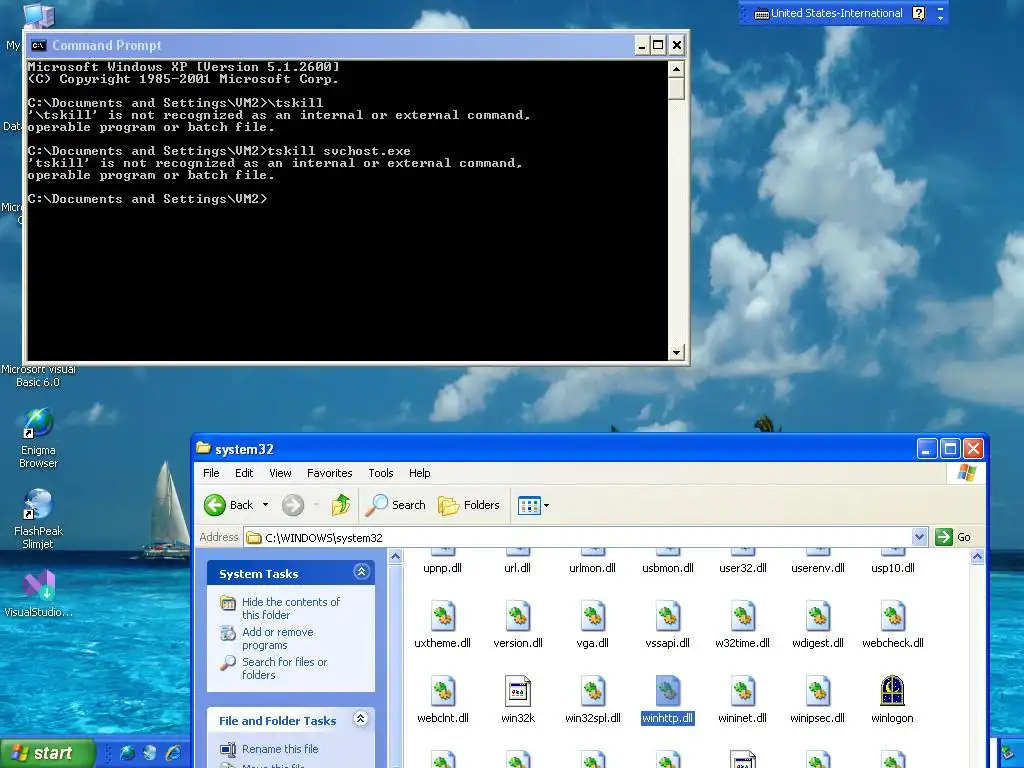Click Hide the contents of this folder
The width and height of the screenshot is (1024, 768).
(291, 608)
